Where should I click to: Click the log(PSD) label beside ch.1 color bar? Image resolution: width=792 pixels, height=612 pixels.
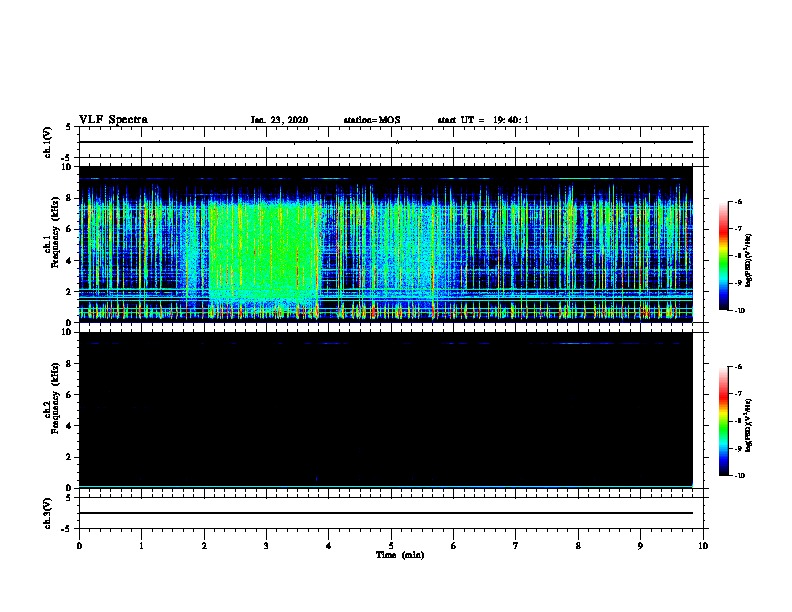[x=749, y=260]
